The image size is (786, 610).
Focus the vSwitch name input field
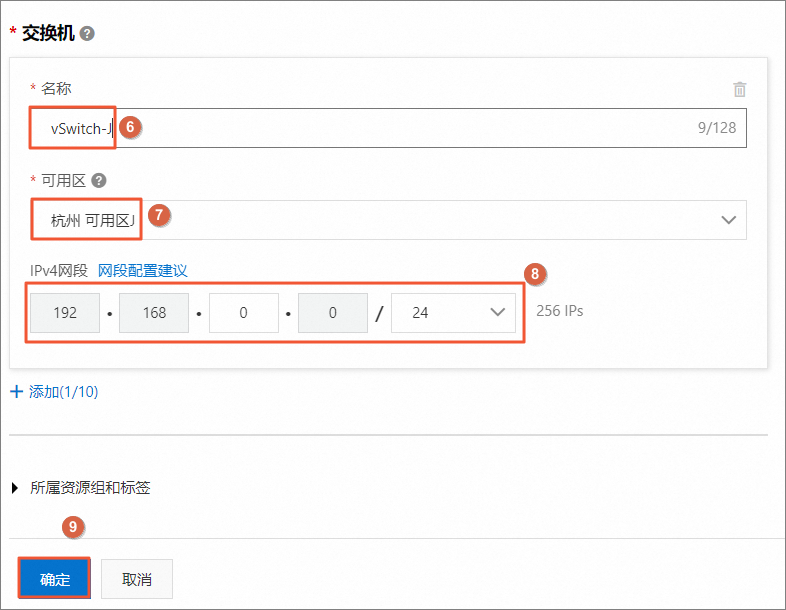[400, 128]
